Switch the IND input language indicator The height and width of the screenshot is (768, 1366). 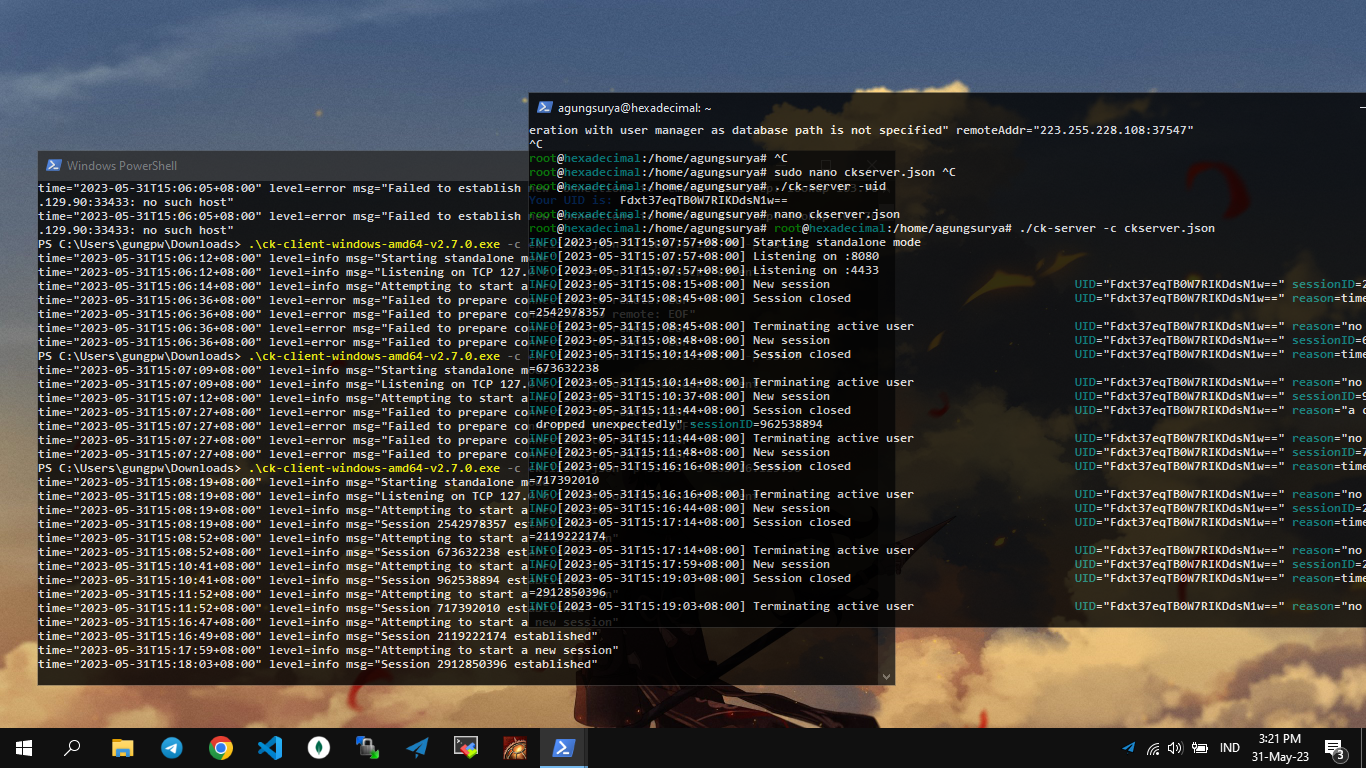[1230, 748]
